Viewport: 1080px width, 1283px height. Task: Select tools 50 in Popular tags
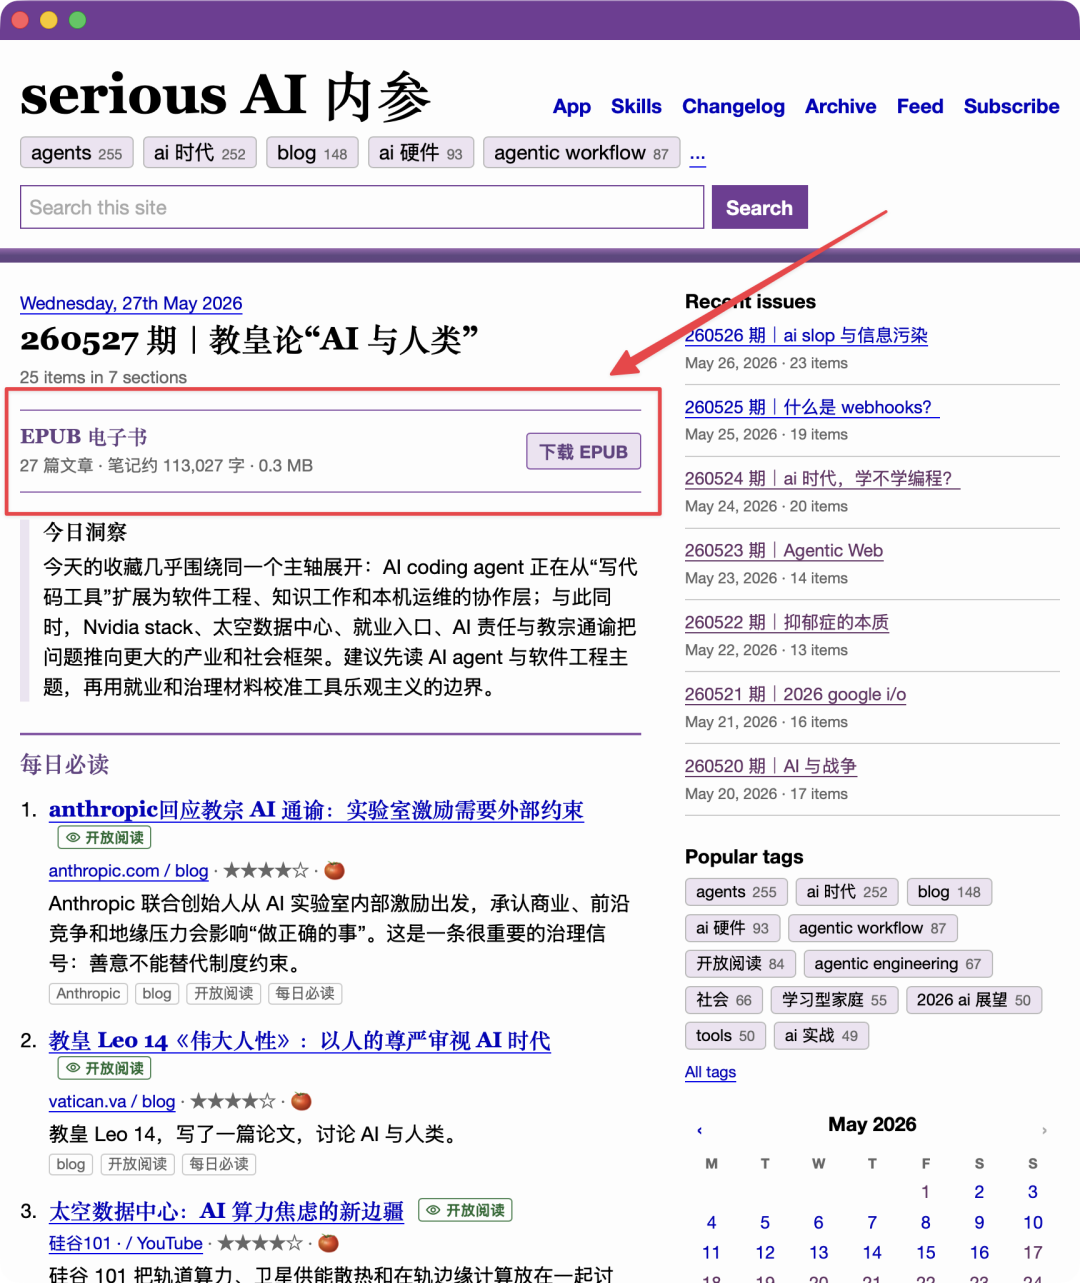725,1036
